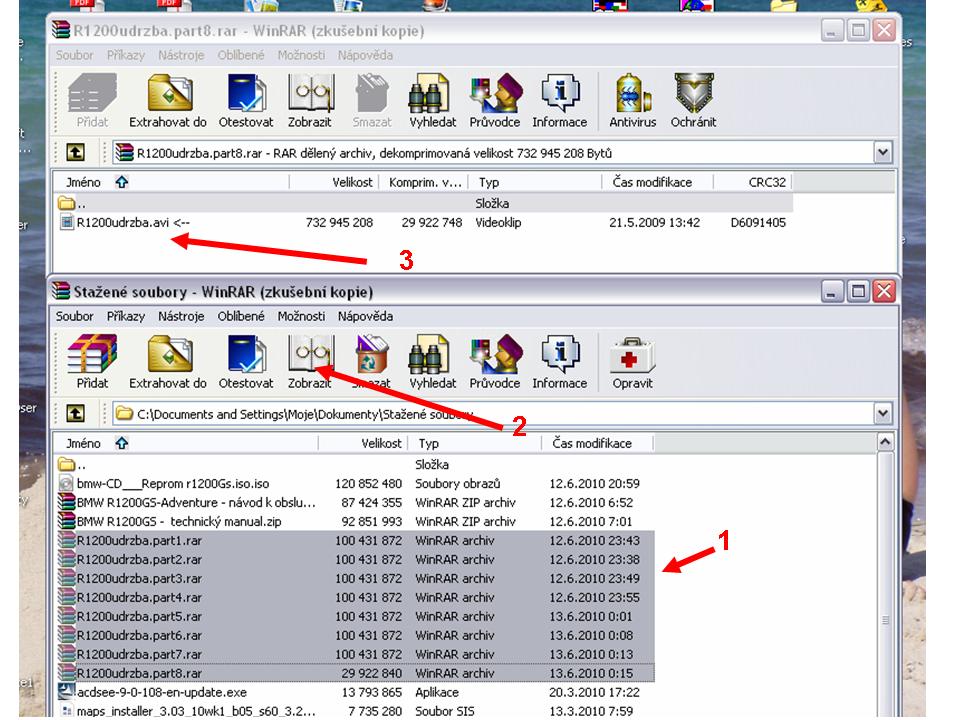Open Příkazy menu in the Stažené soubory window

point(126,317)
